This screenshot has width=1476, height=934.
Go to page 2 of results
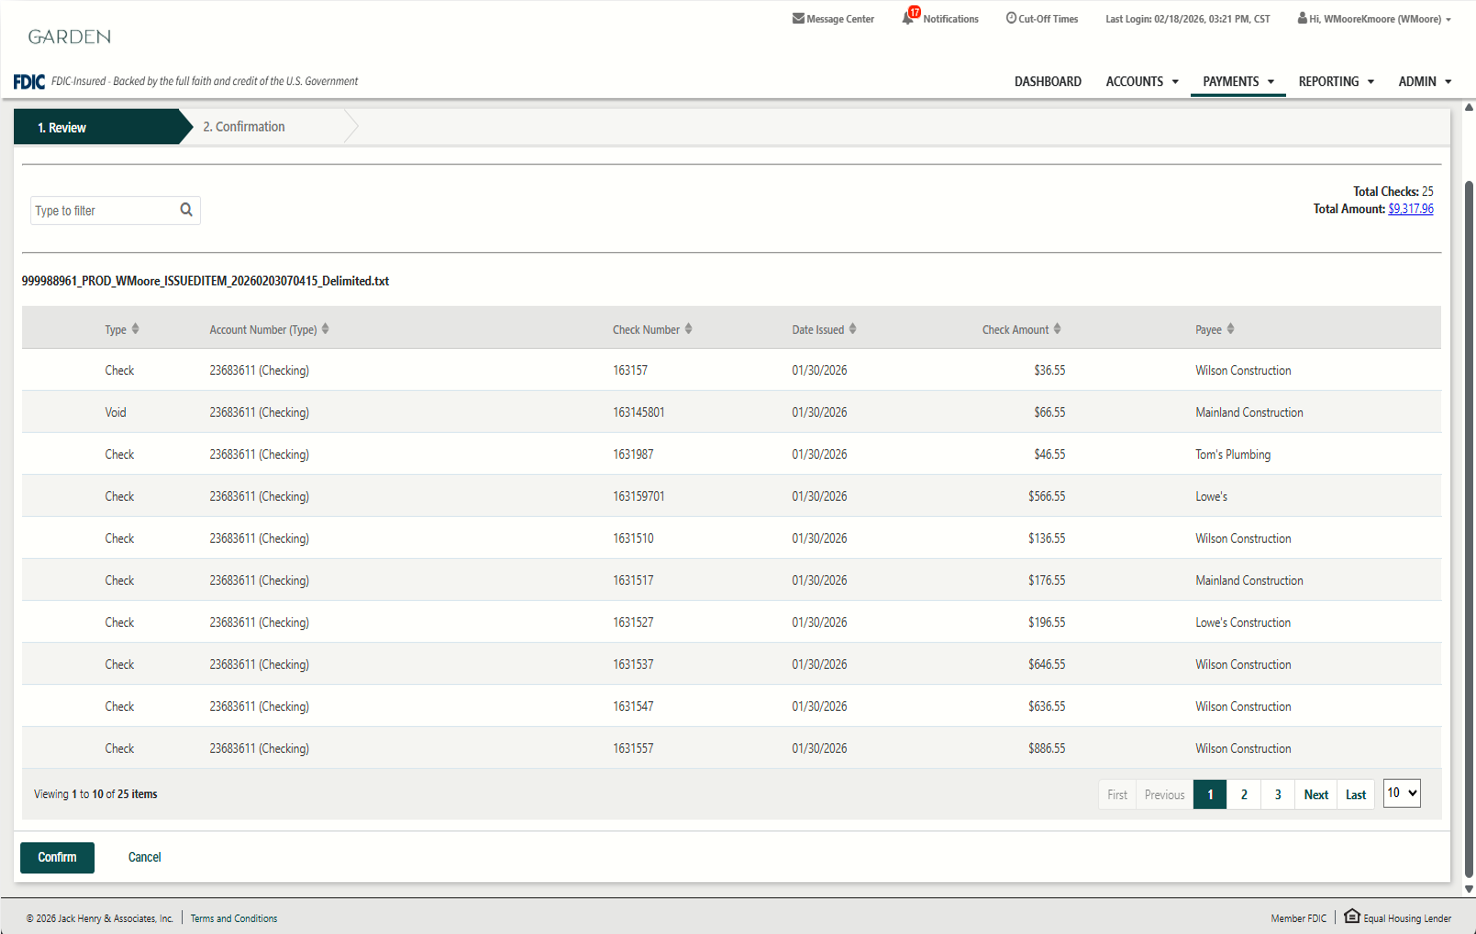click(1244, 795)
